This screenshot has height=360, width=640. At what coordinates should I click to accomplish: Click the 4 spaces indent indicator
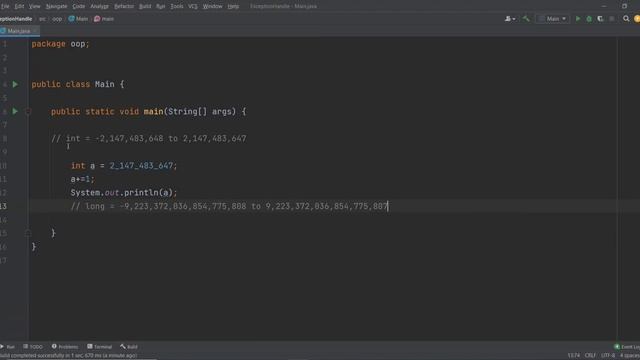pos(630,356)
